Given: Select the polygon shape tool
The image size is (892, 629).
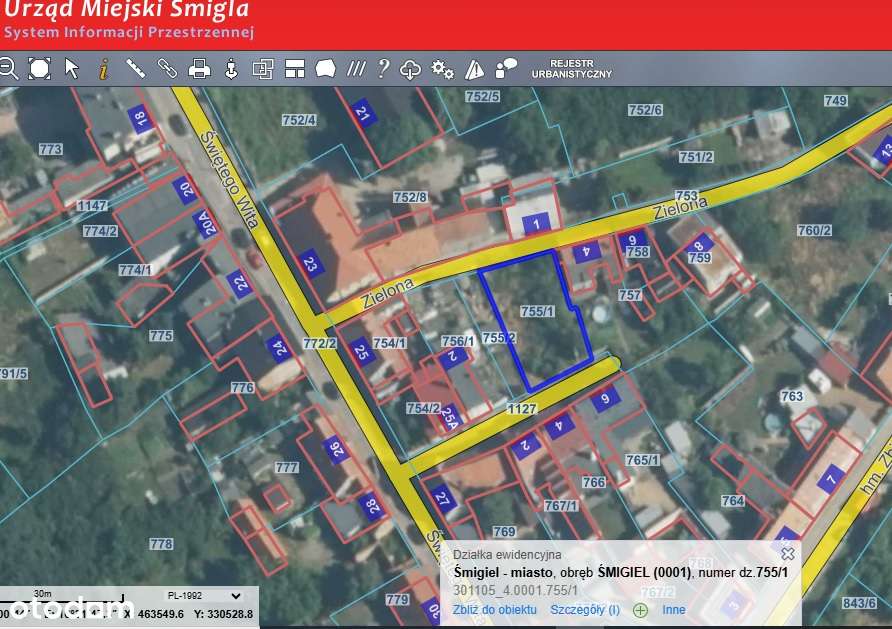Looking at the screenshot, I should click(325, 69).
